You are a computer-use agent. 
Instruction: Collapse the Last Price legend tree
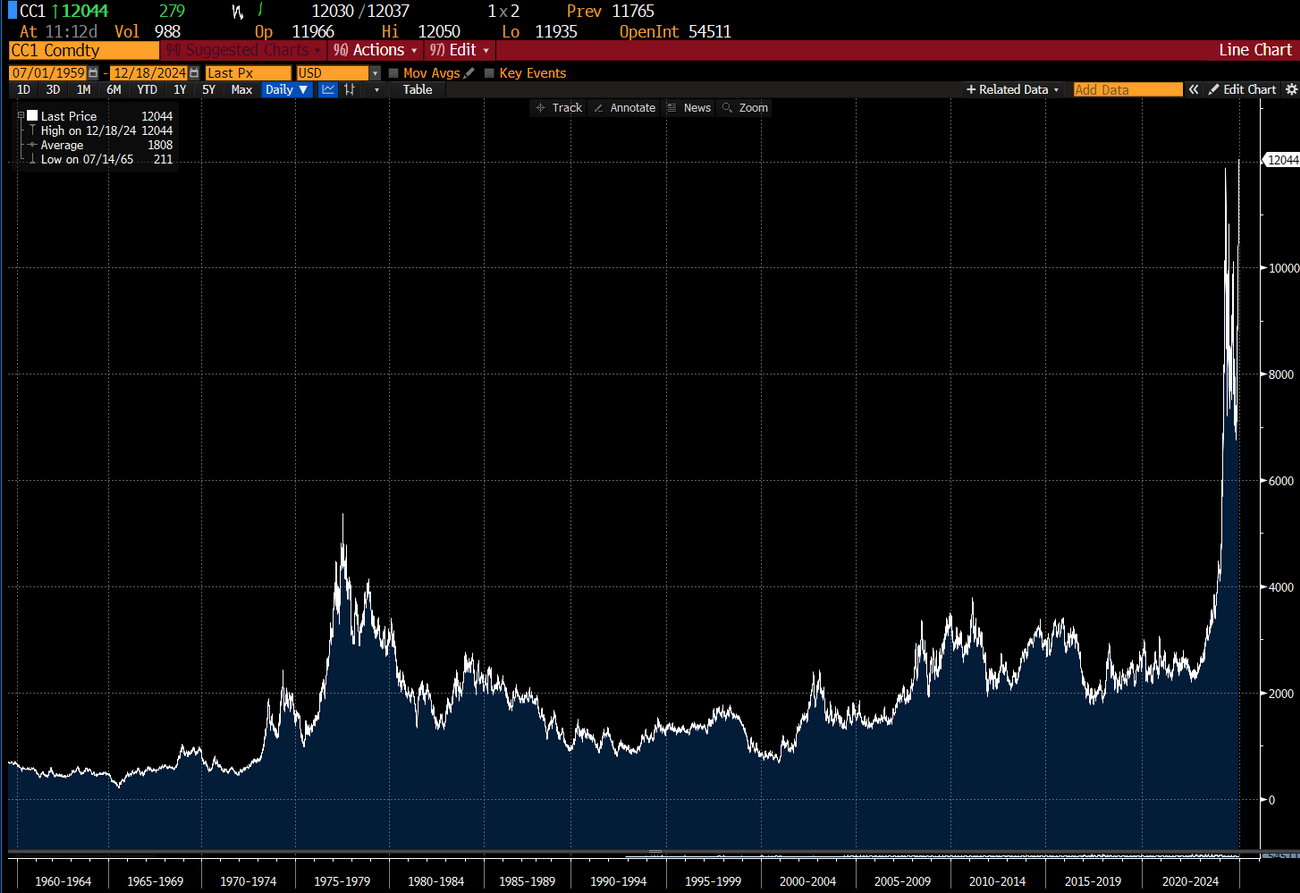click(21, 116)
